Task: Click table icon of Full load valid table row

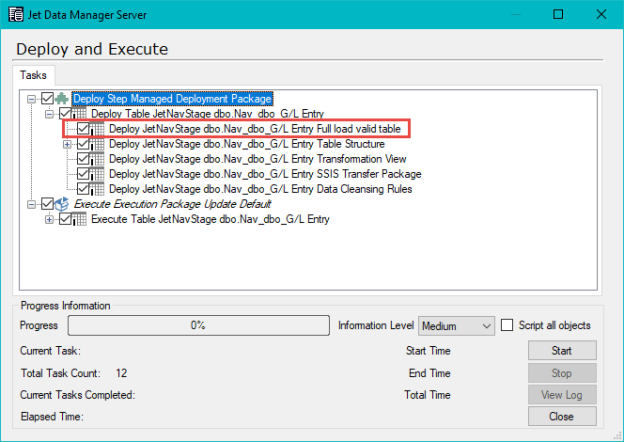Action: pyautogui.click(x=97, y=129)
